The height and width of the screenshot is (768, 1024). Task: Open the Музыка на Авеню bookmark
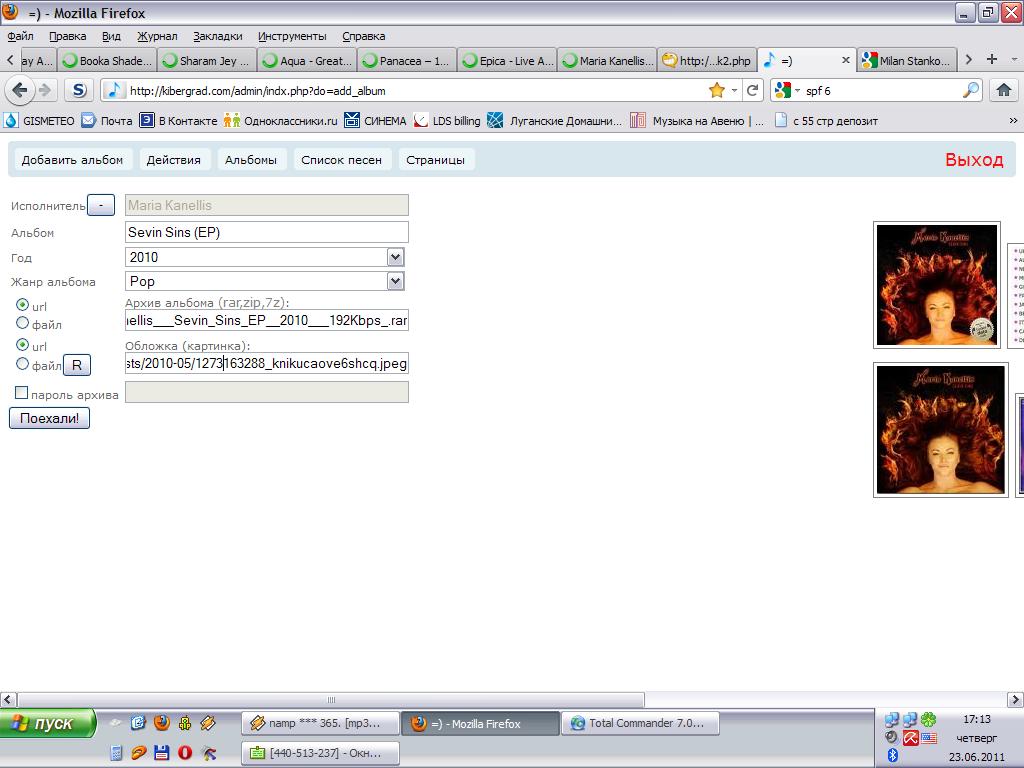tap(696, 121)
